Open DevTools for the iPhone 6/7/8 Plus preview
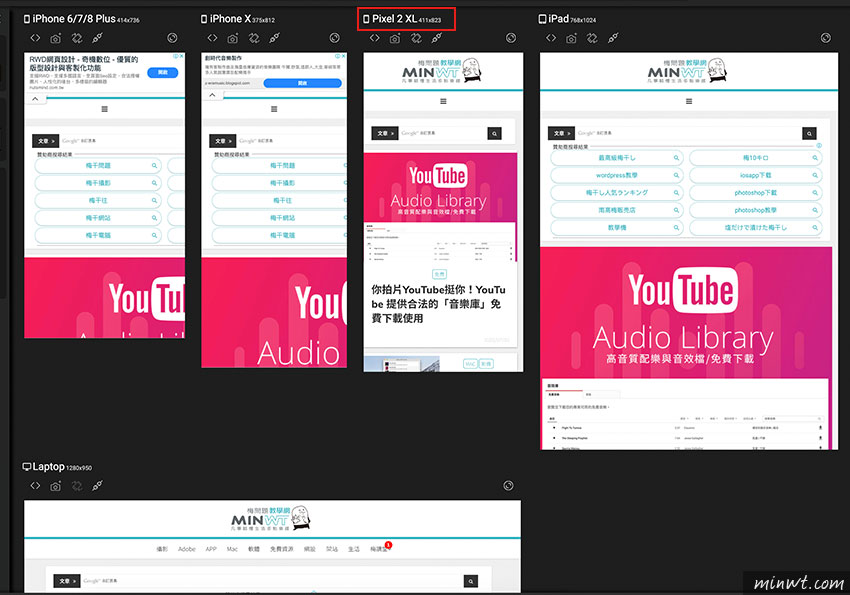The image size is (850, 595). coord(35,38)
